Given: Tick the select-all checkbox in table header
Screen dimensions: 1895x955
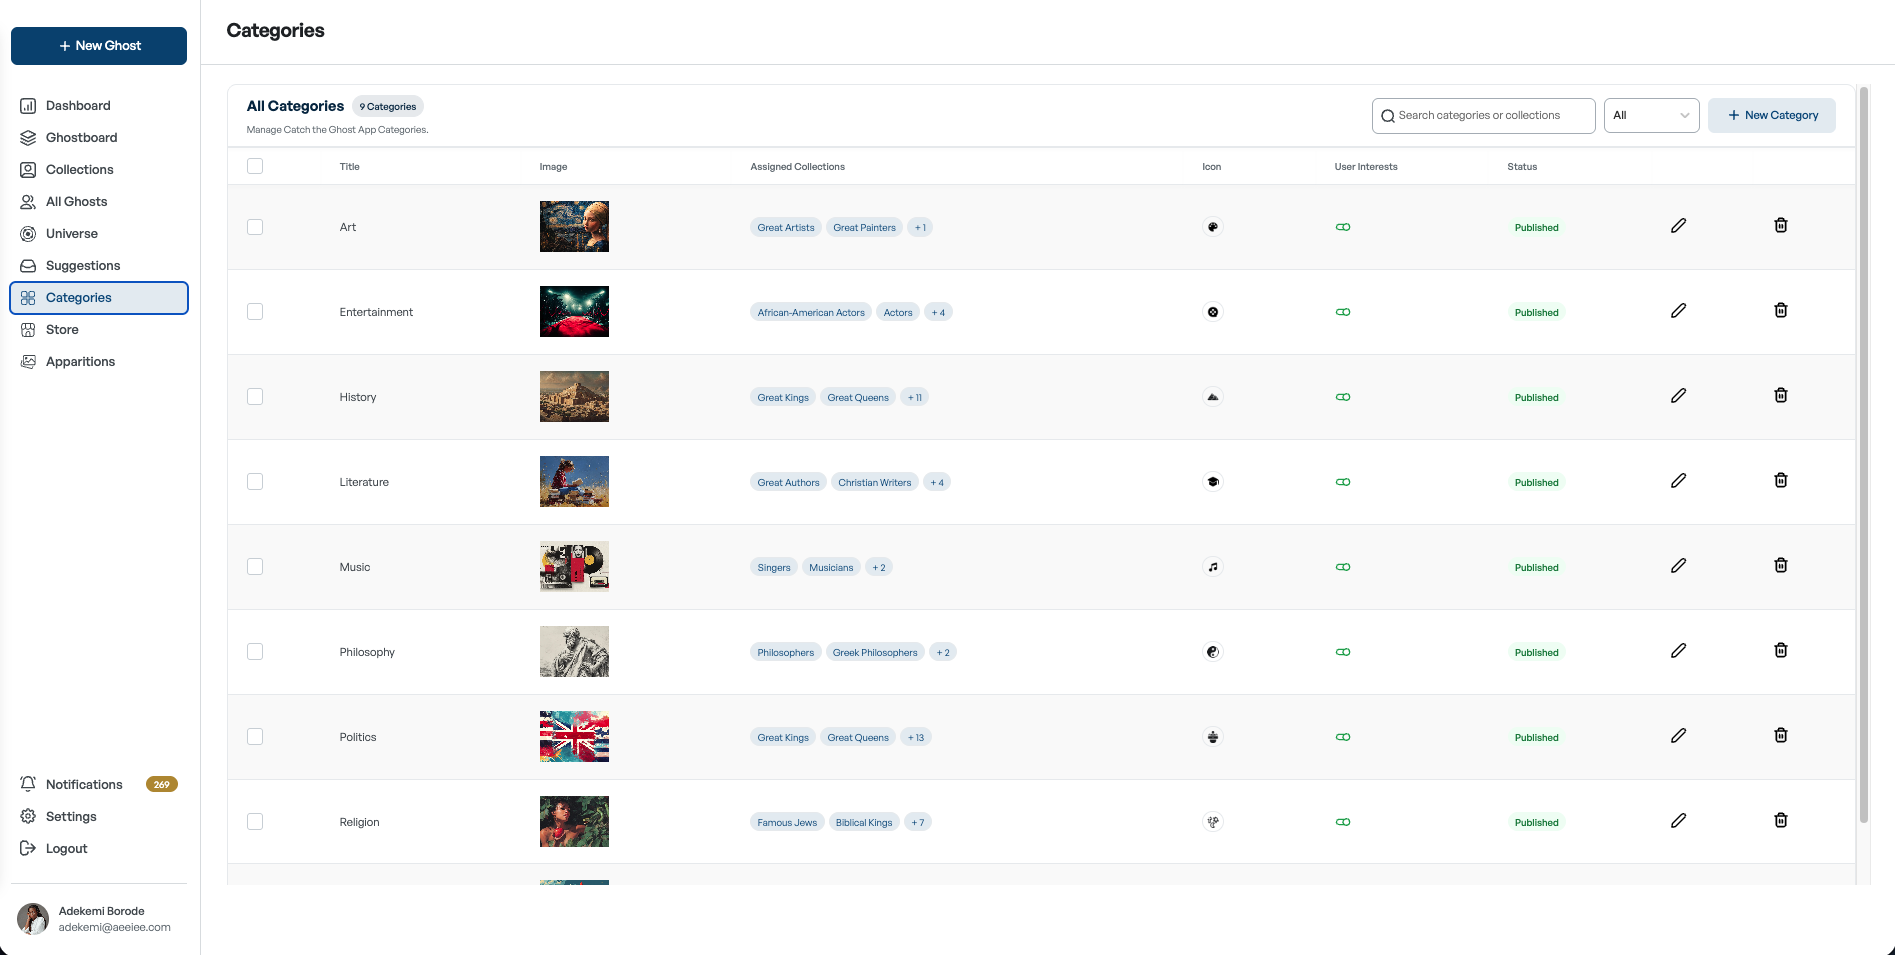Looking at the screenshot, I should (x=255, y=166).
